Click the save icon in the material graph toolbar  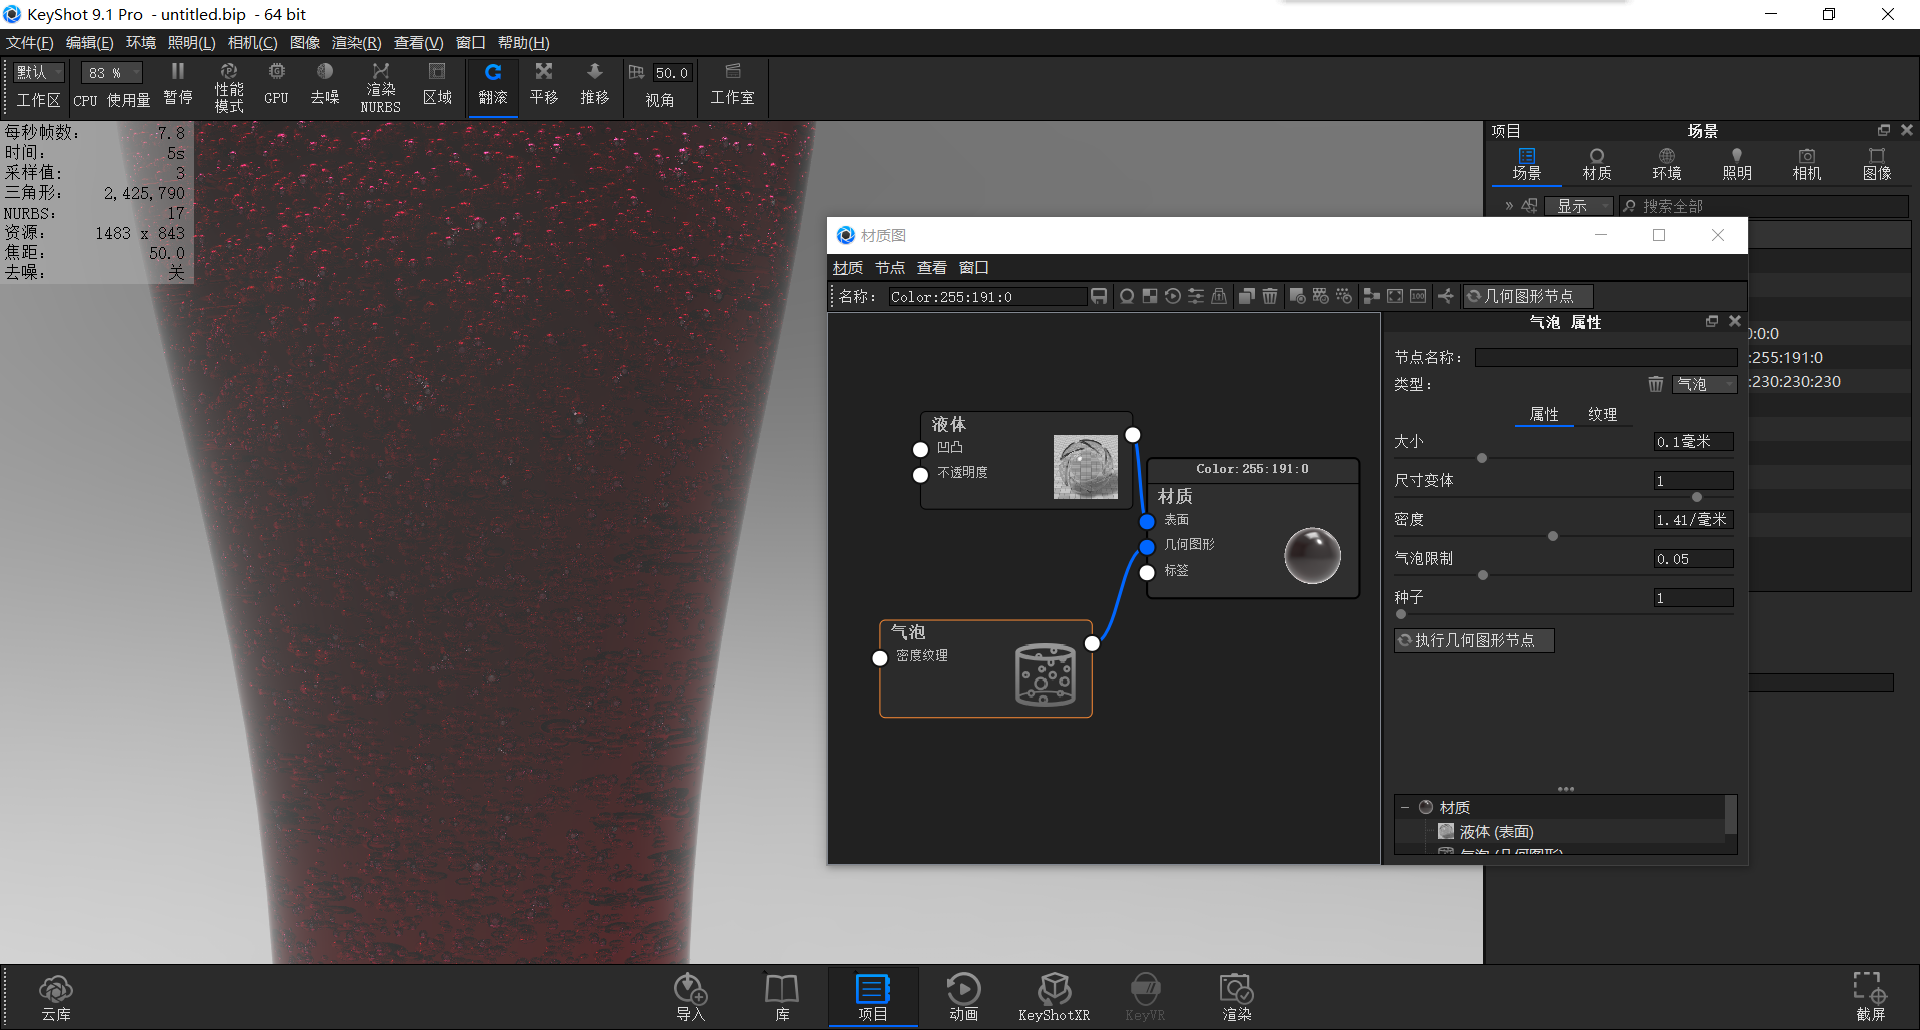1099,296
